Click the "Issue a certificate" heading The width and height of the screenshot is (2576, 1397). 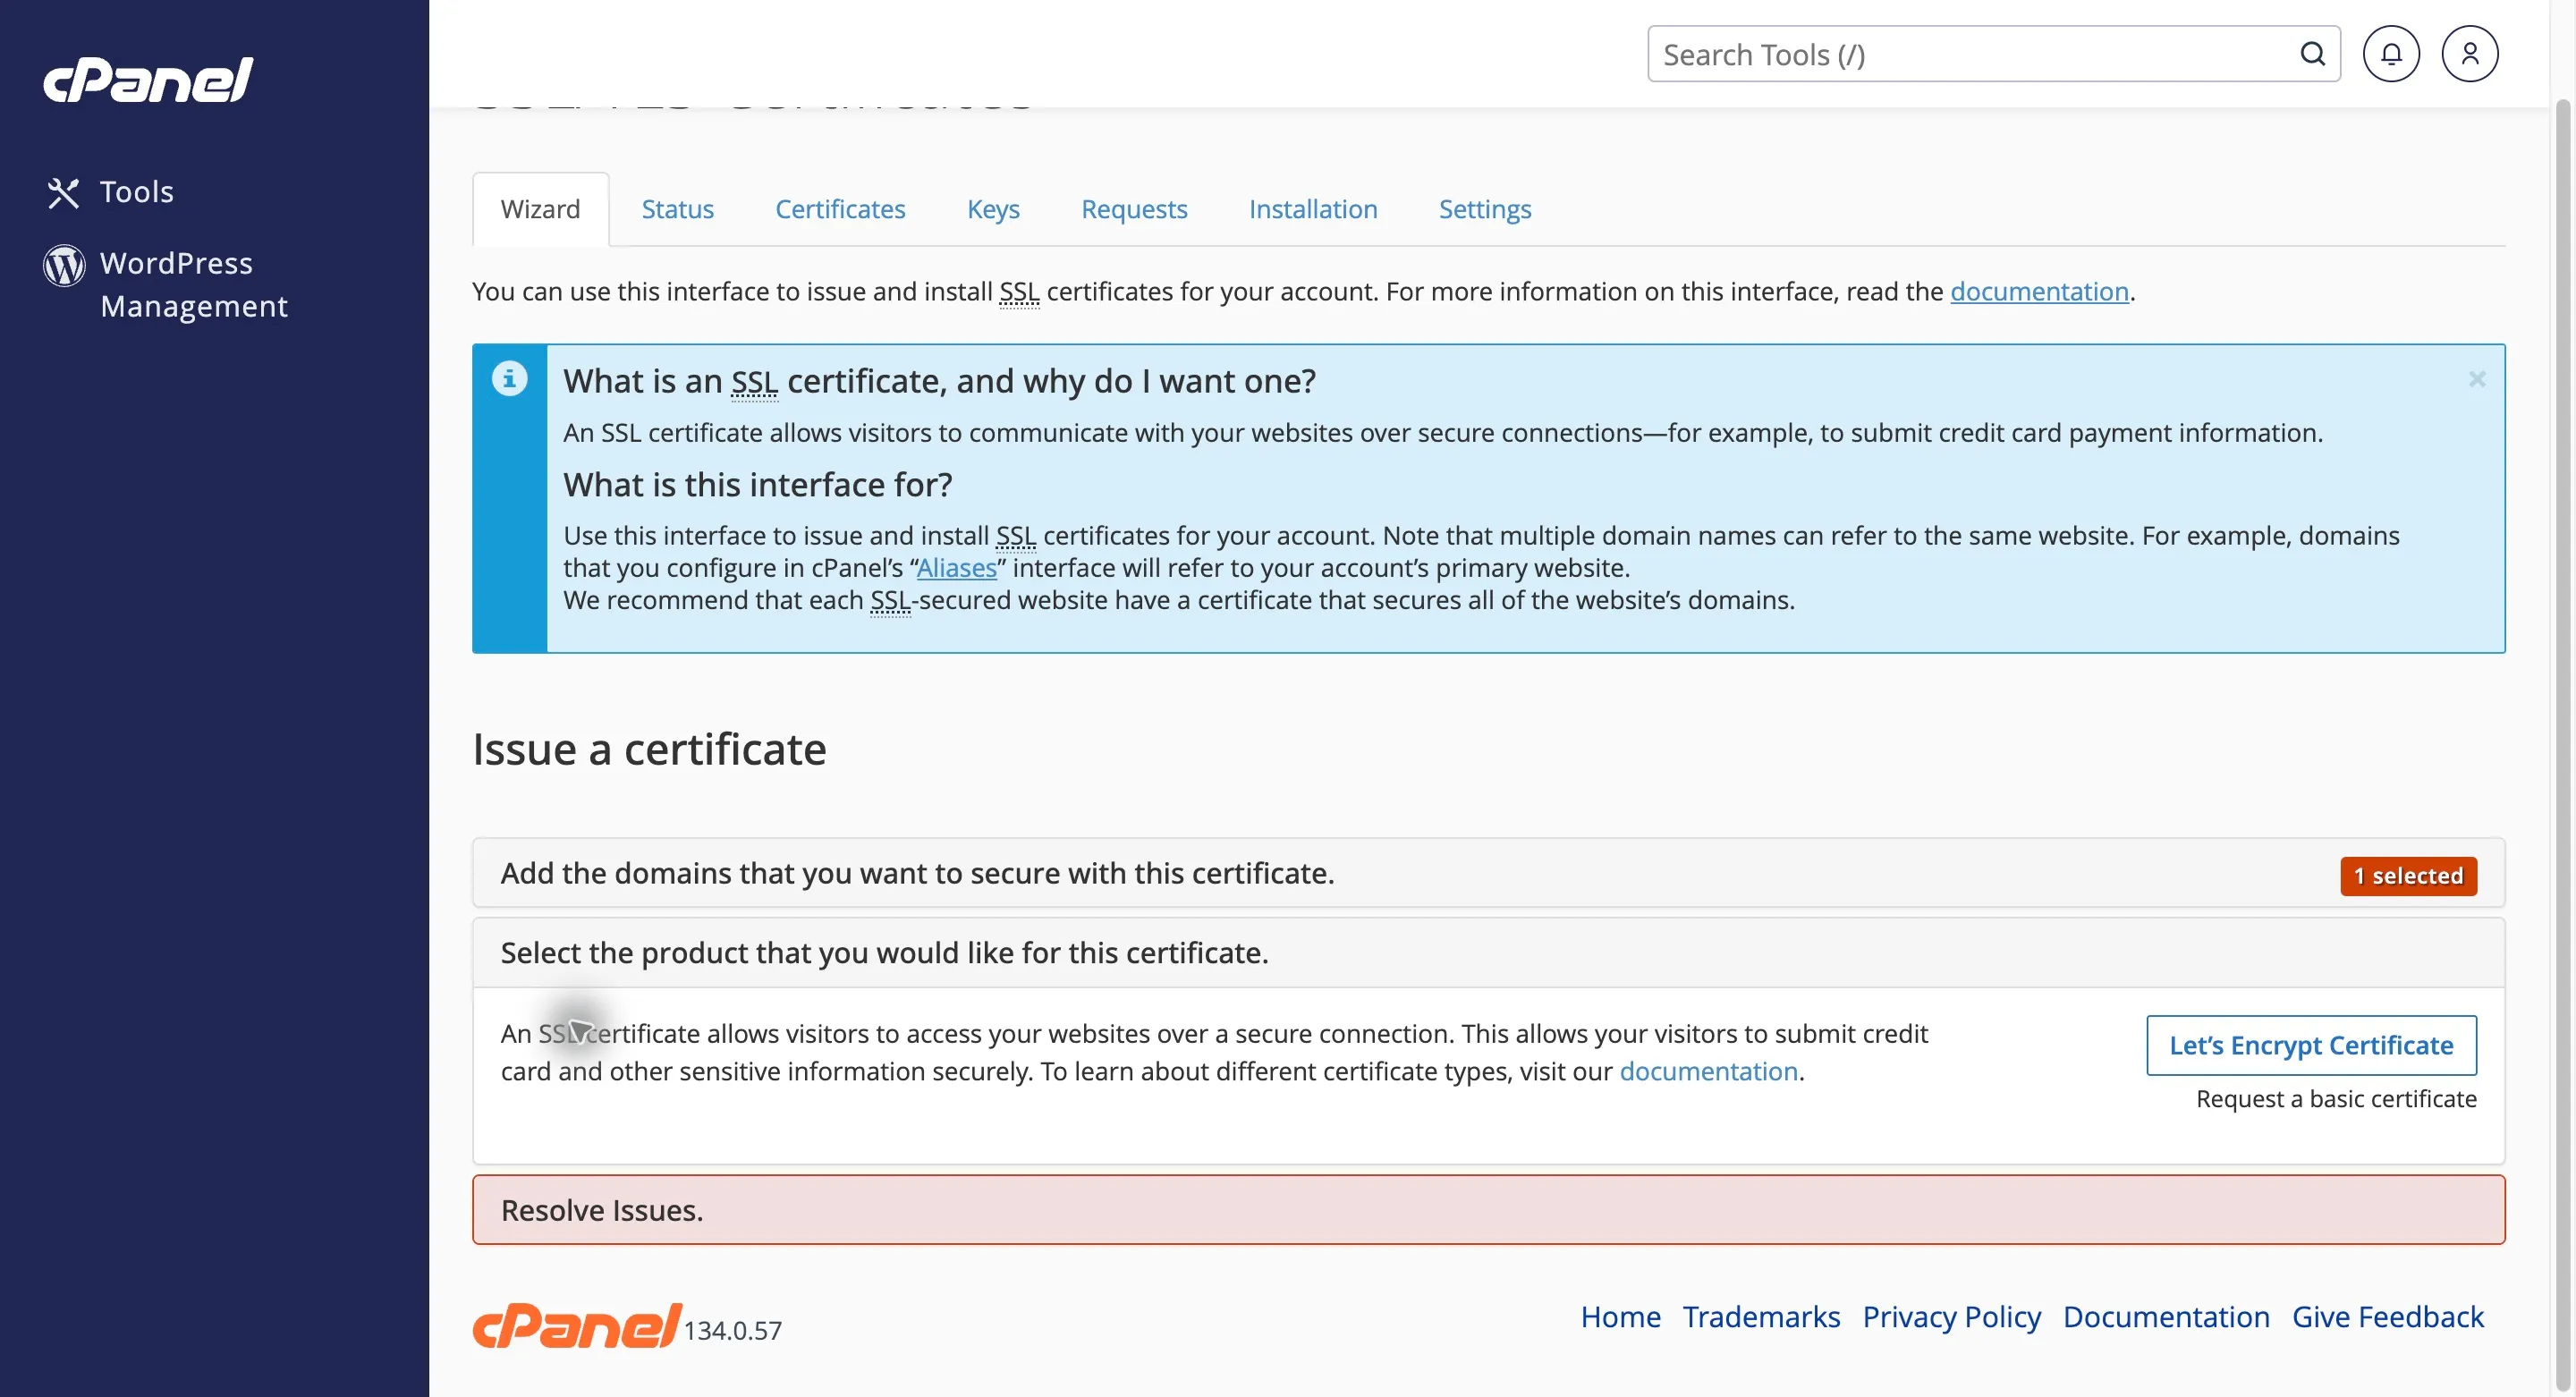(x=649, y=749)
